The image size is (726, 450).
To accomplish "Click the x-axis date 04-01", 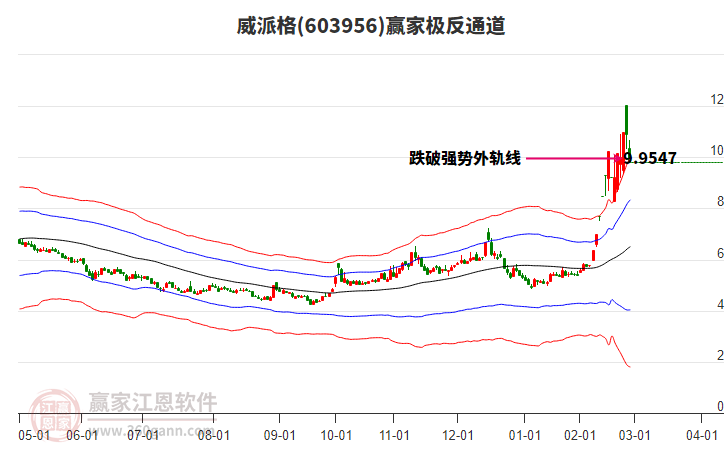I will coord(701,435).
